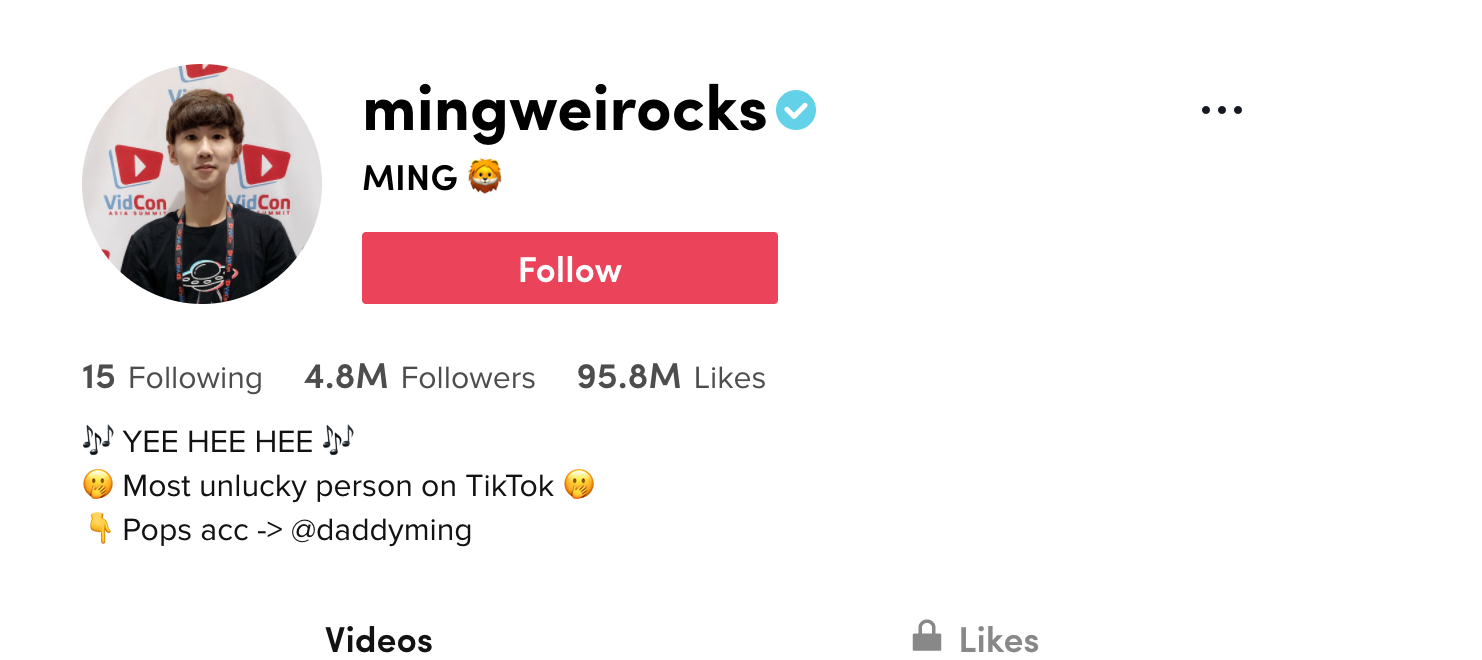Click the giggling face emoji after TikTok
1482x660 pixels.
(x=579, y=486)
